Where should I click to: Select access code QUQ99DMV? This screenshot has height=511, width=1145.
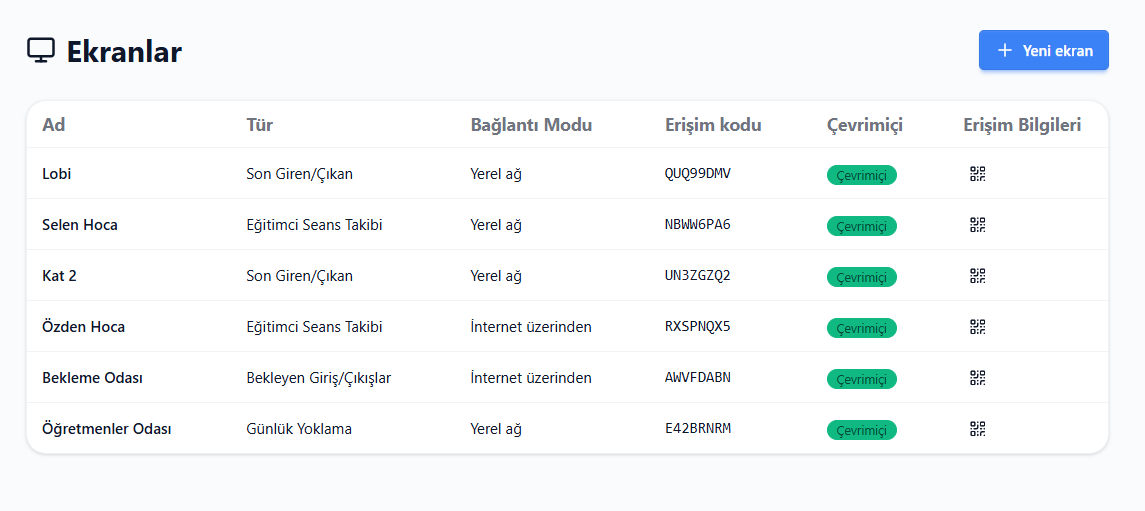(698, 174)
